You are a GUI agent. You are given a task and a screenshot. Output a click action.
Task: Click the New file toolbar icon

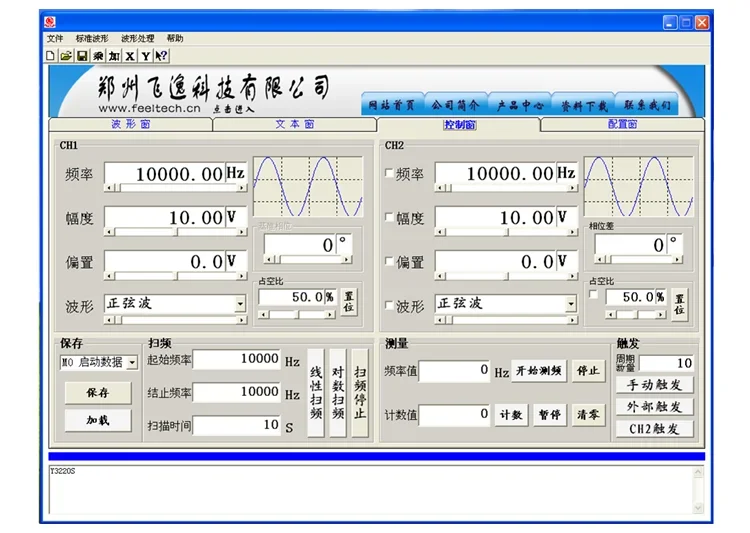pos(50,56)
